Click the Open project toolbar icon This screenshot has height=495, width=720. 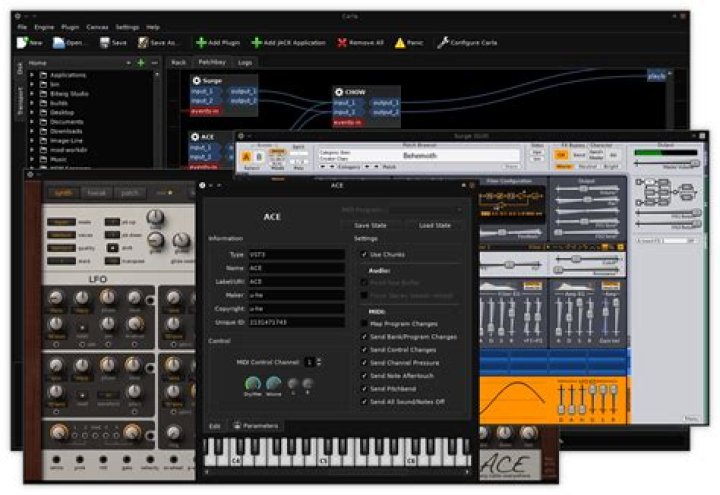[59, 43]
